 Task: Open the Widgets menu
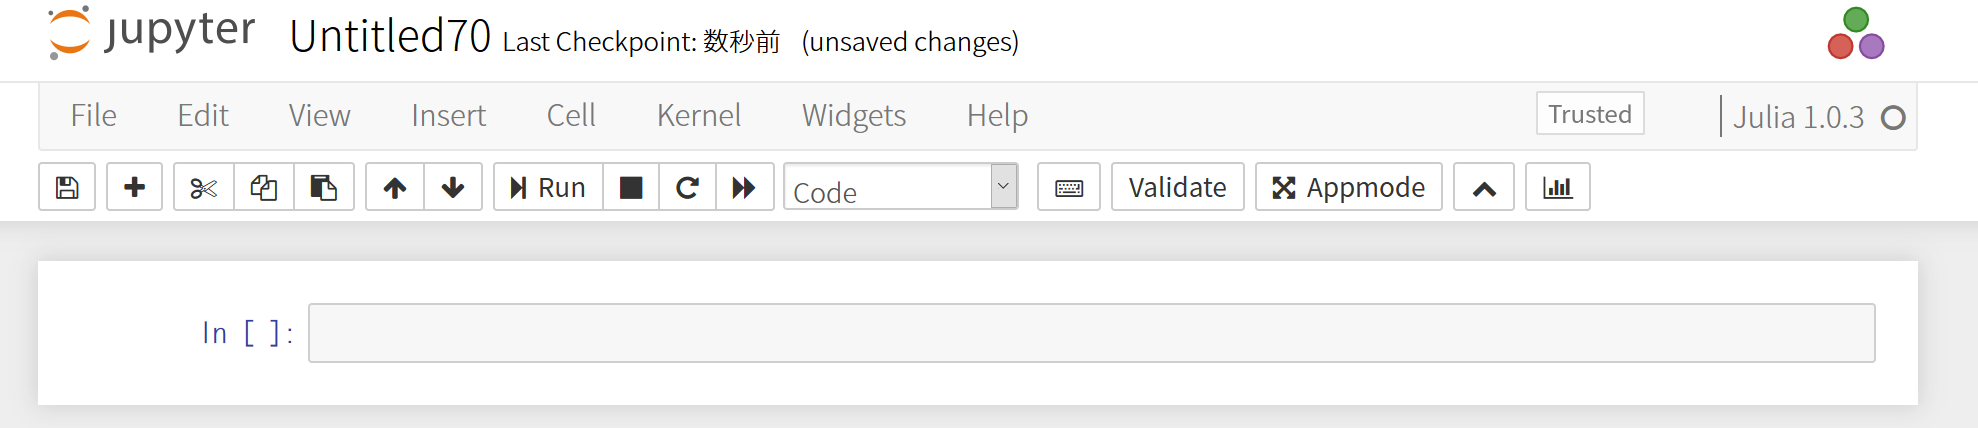[x=853, y=116]
